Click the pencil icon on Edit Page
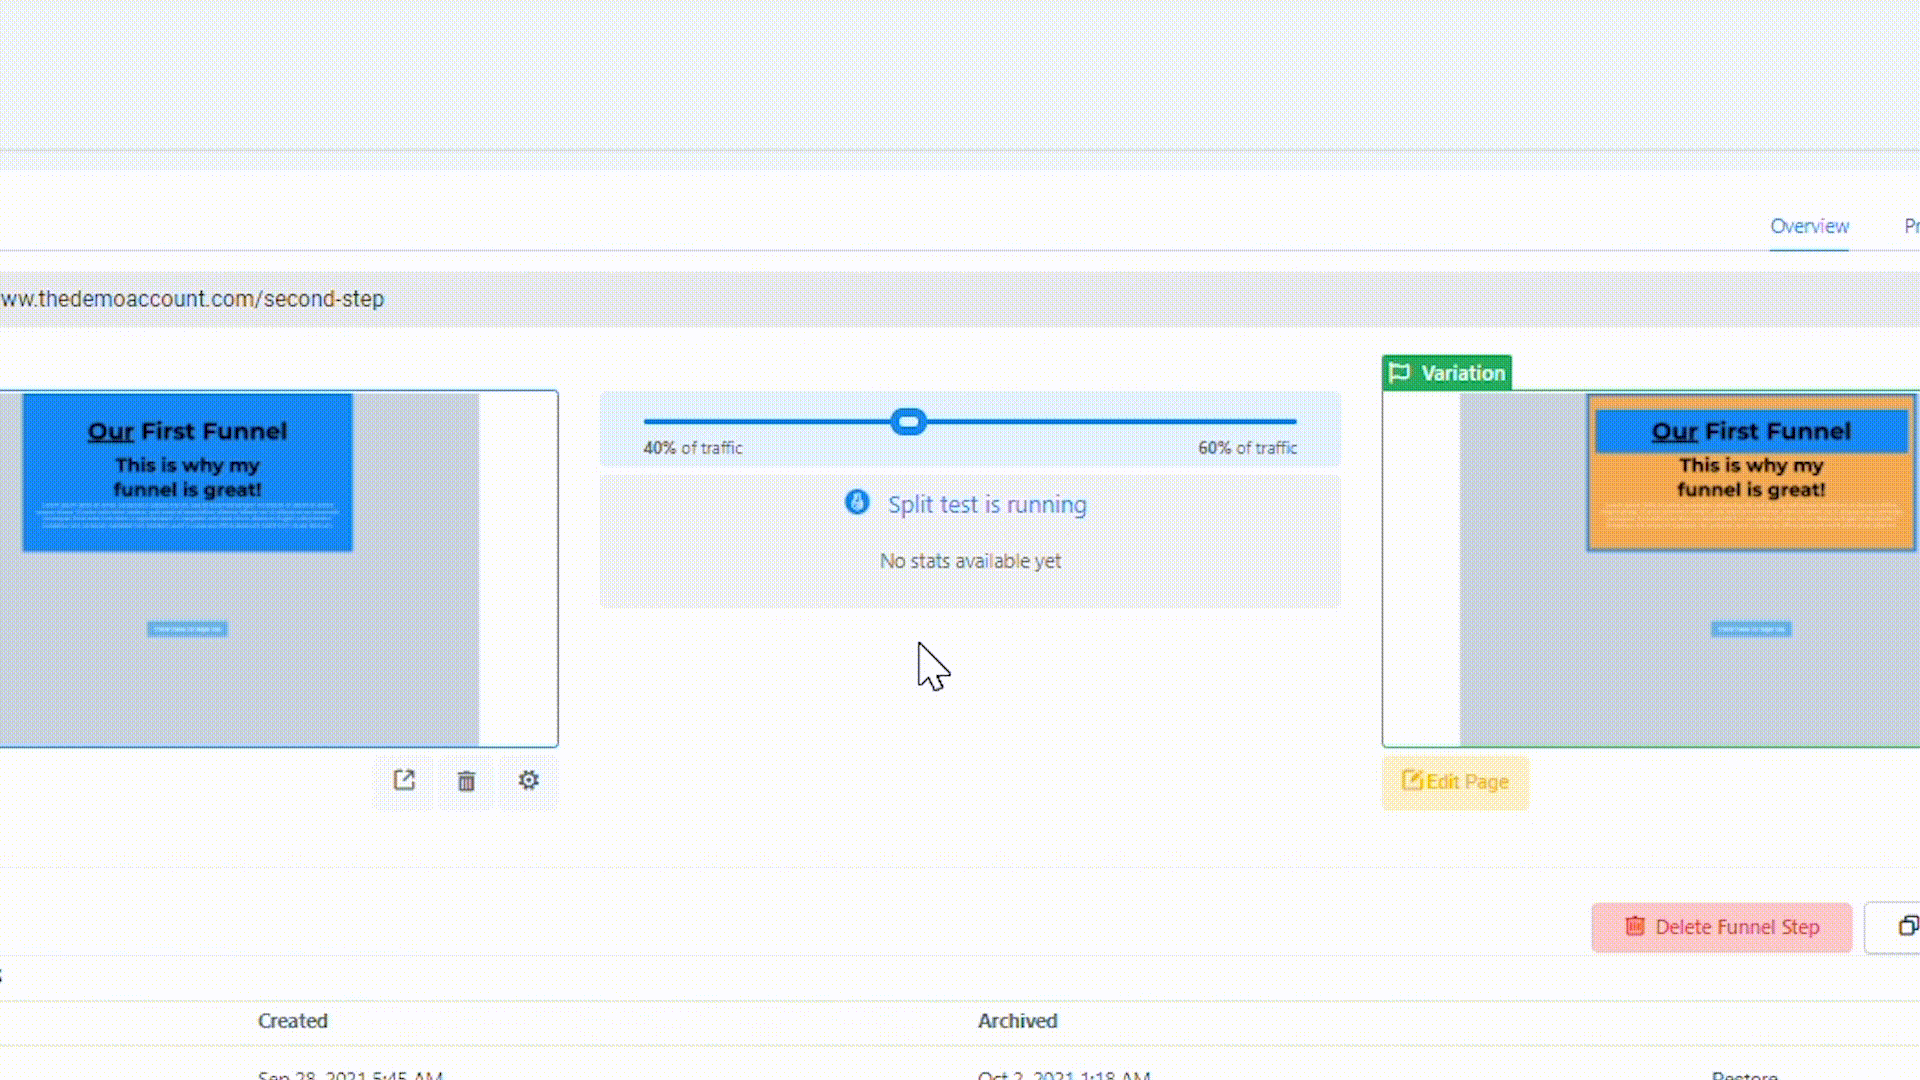 click(1412, 781)
